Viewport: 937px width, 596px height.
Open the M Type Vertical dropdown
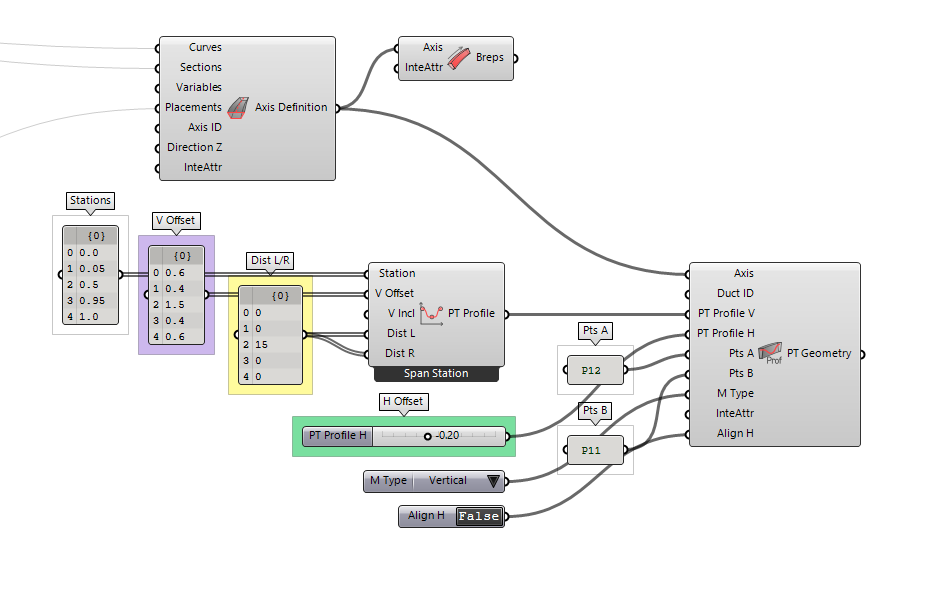pos(448,481)
